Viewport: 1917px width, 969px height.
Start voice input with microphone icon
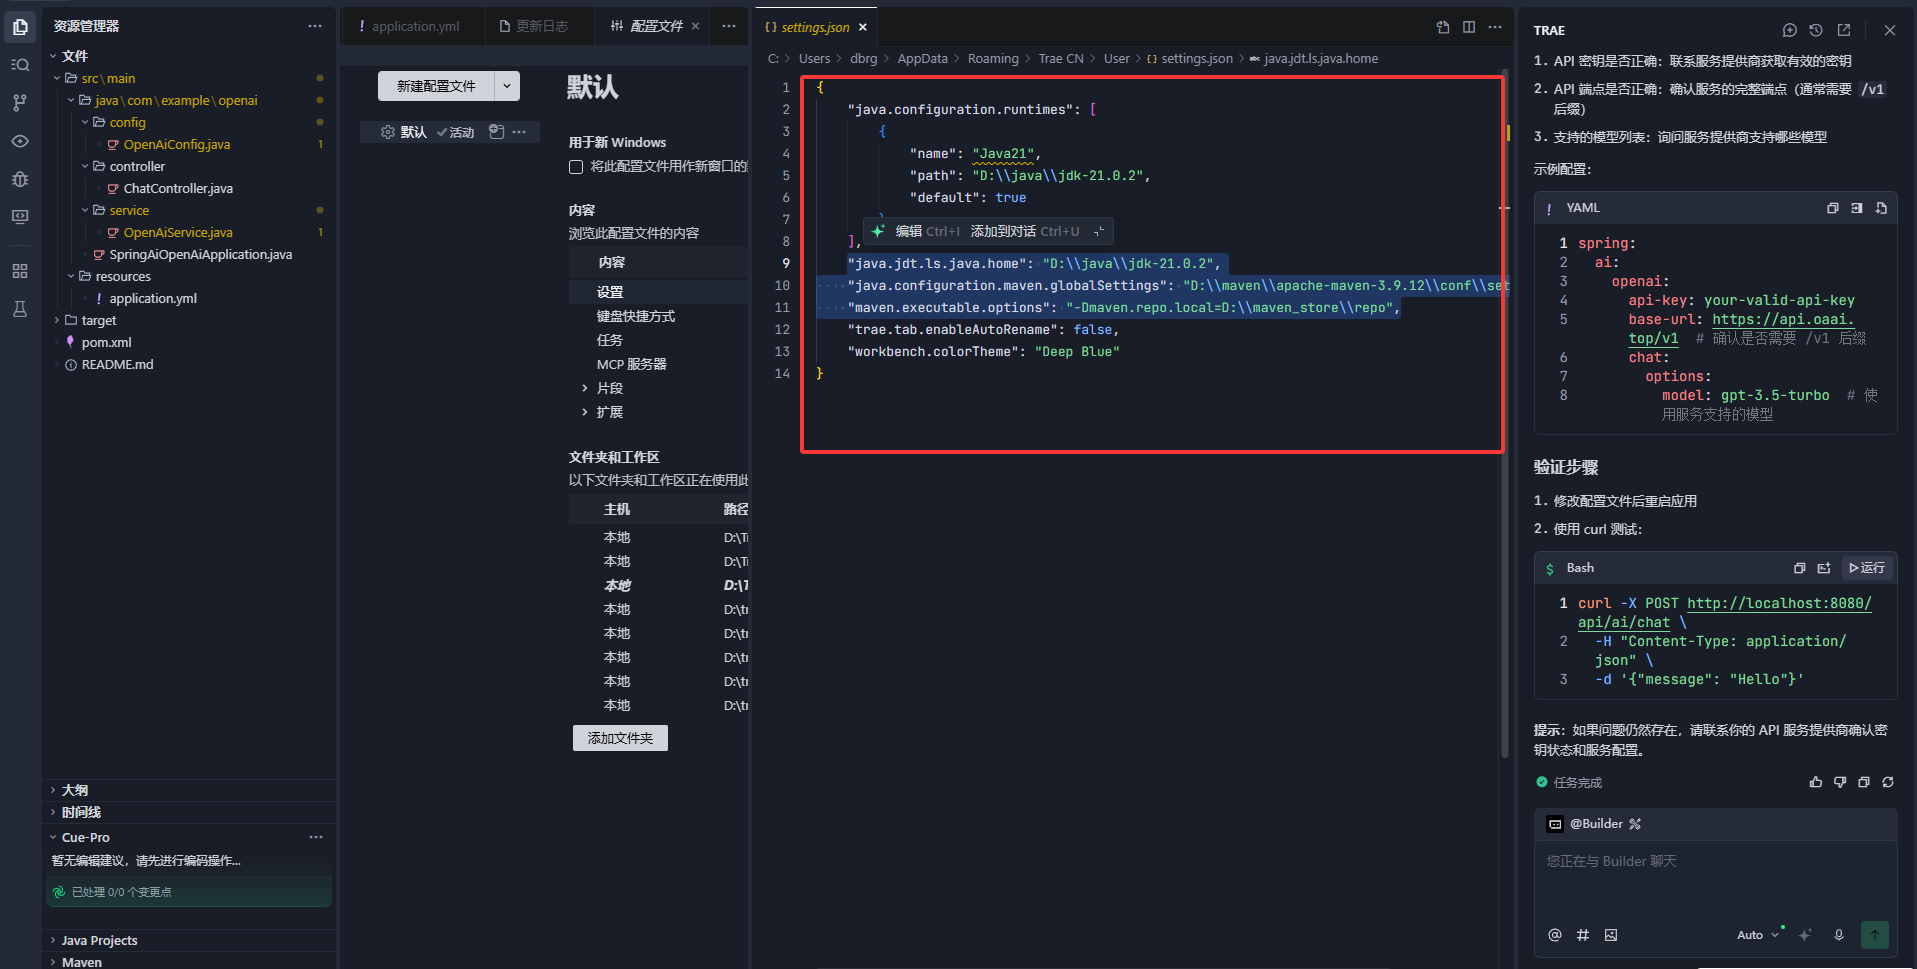tap(1839, 935)
